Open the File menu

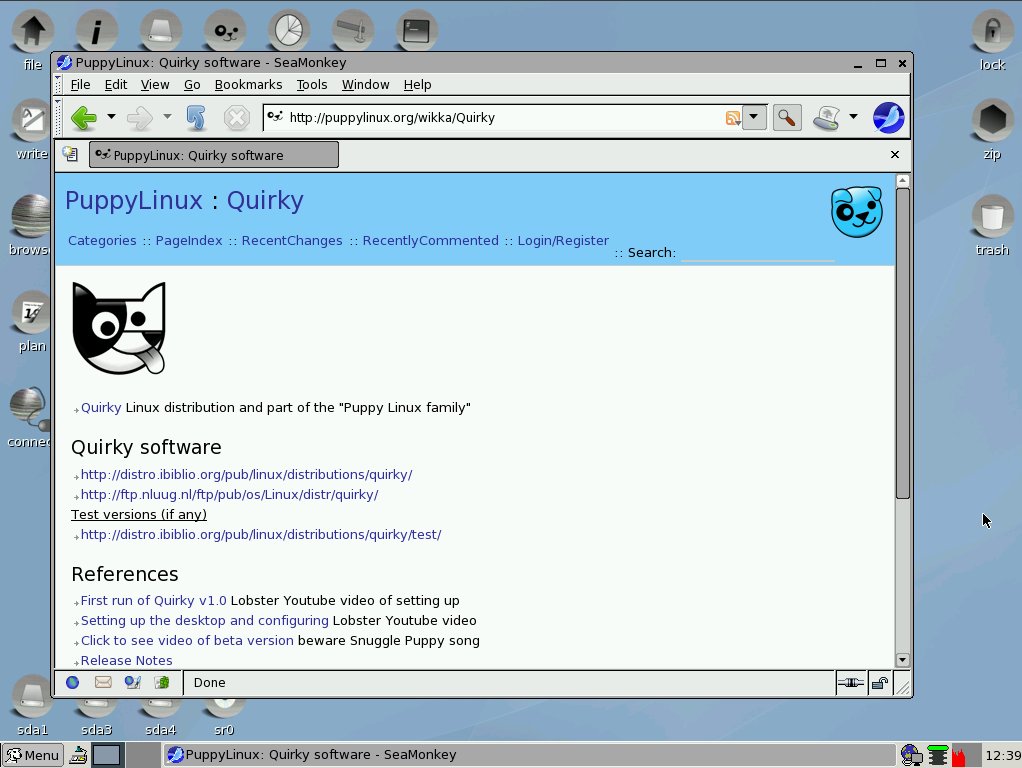(80, 85)
